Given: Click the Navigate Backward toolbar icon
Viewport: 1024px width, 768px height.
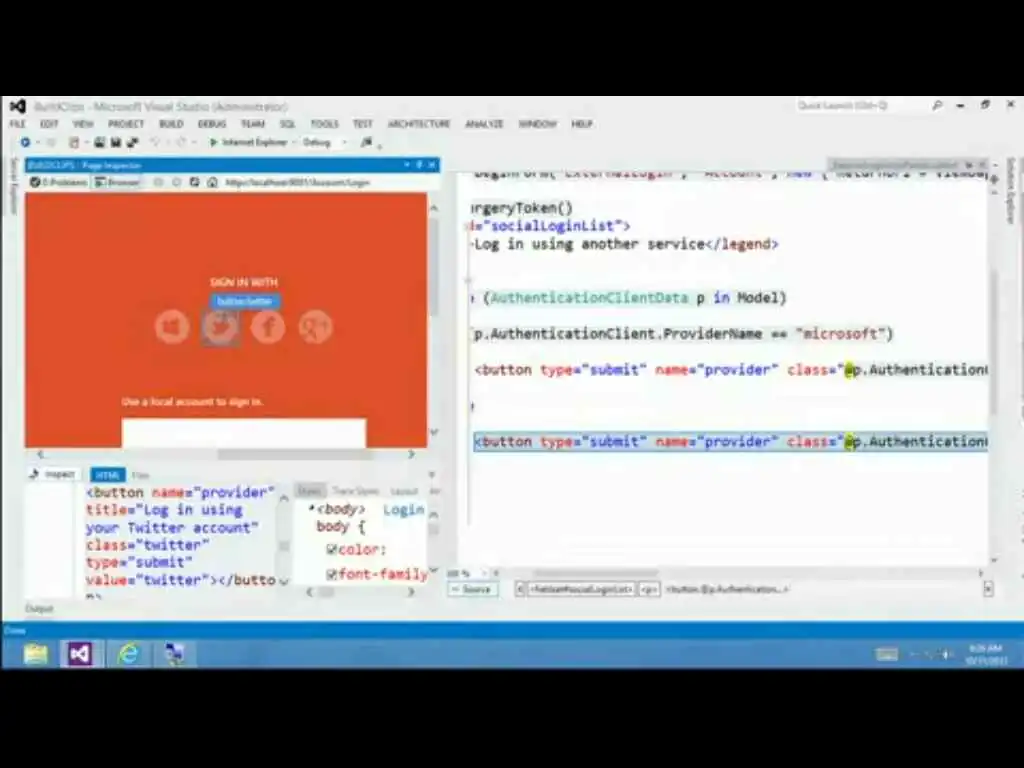Looking at the screenshot, I should (x=25, y=142).
